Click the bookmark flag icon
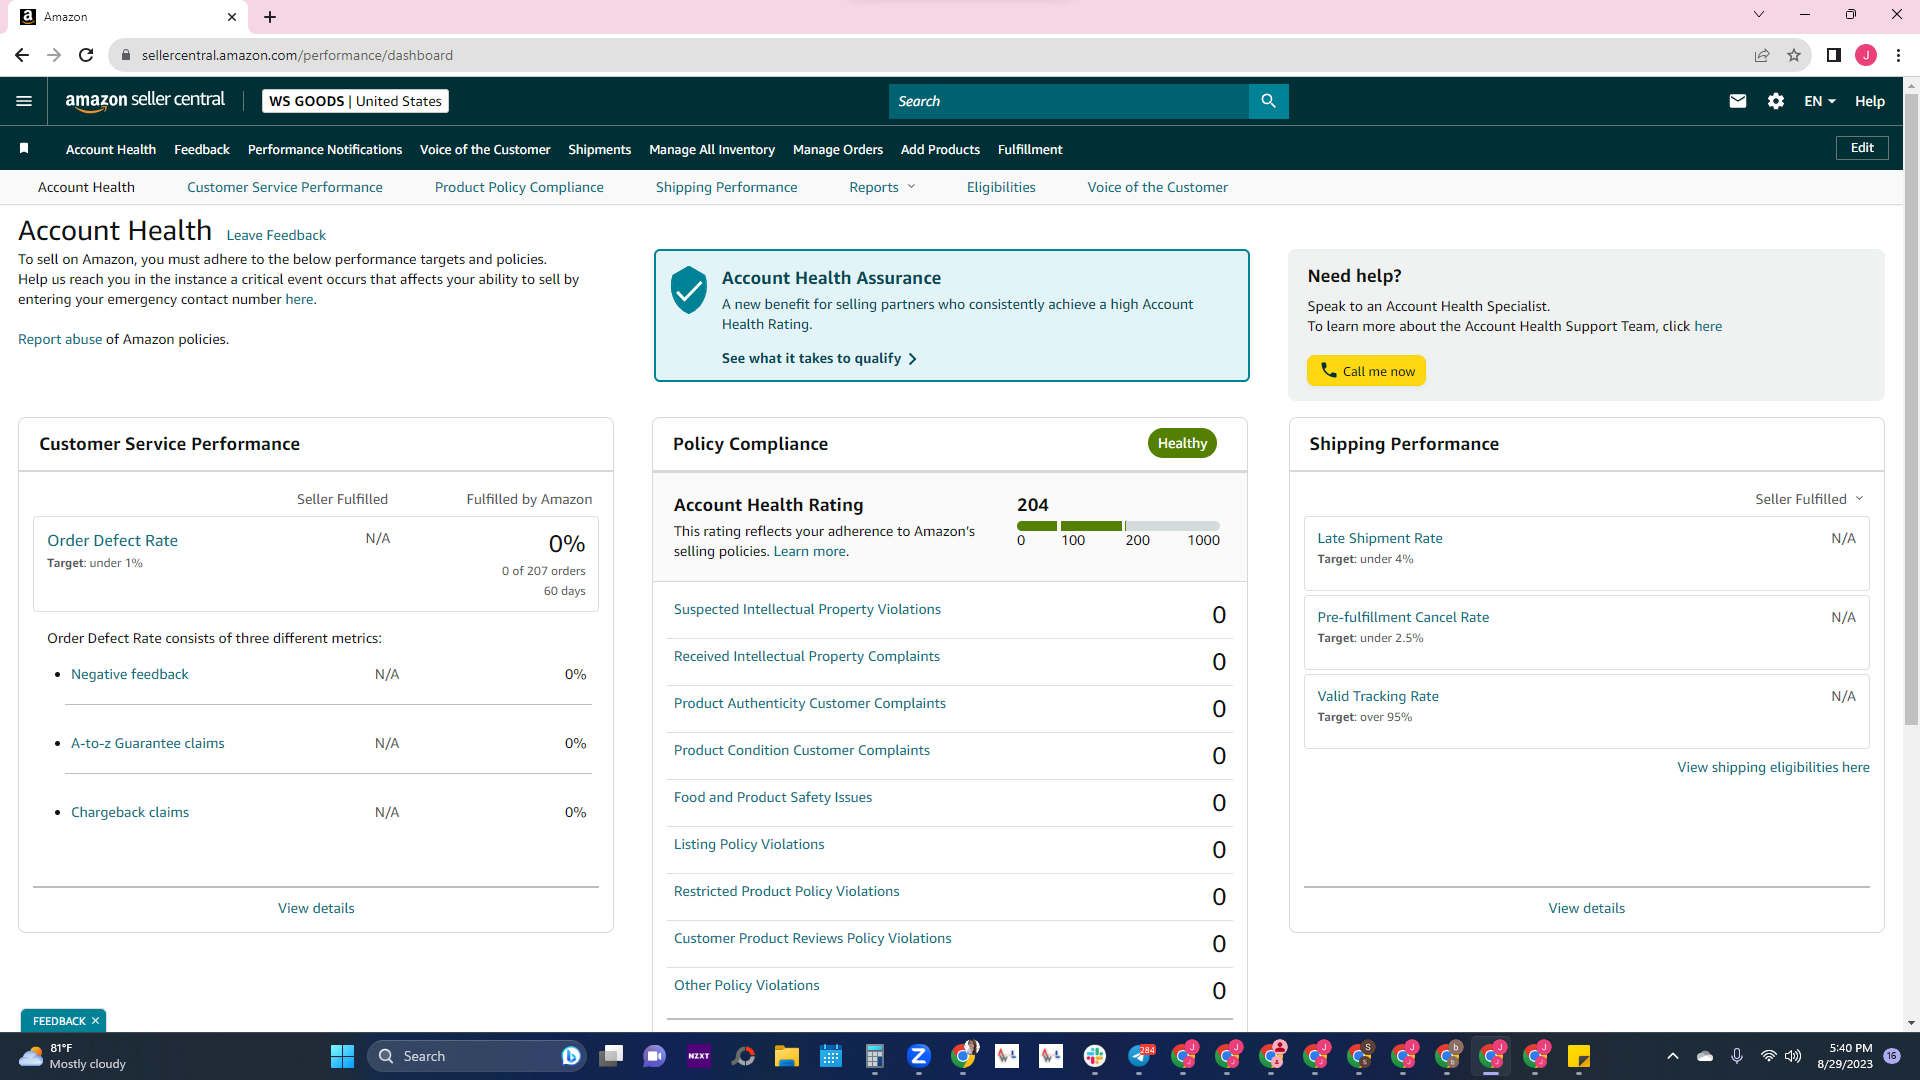Viewport: 1920px width, 1080px height. click(24, 149)
